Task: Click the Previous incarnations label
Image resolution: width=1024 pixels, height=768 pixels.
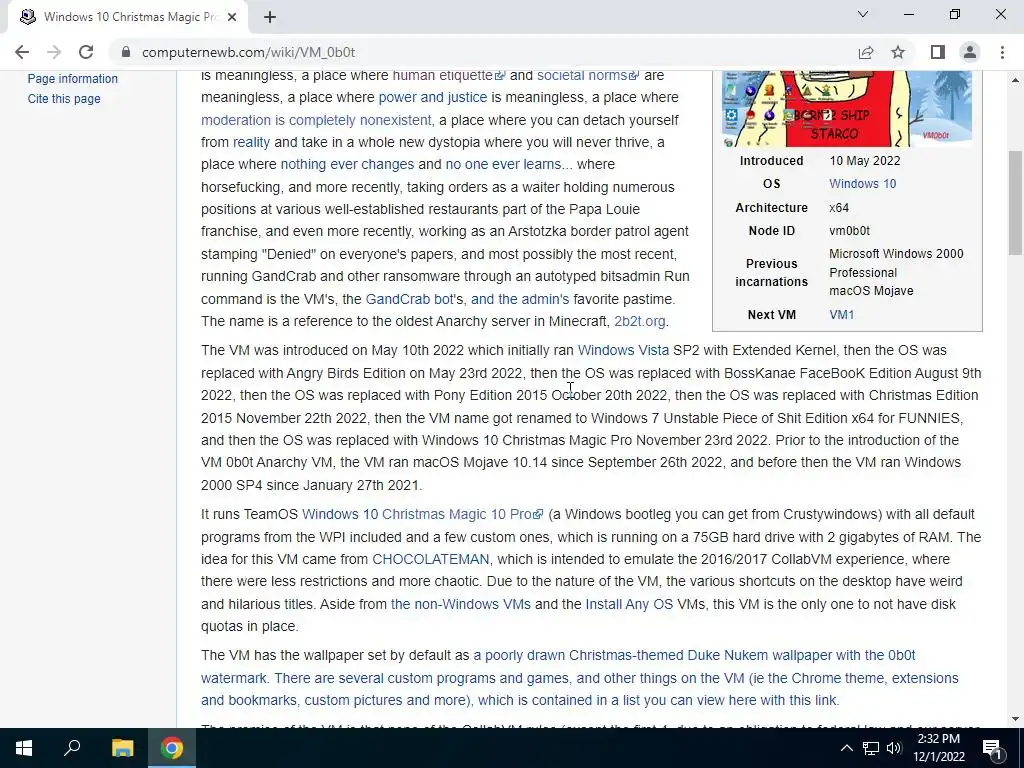Action: tap(771, 273)
